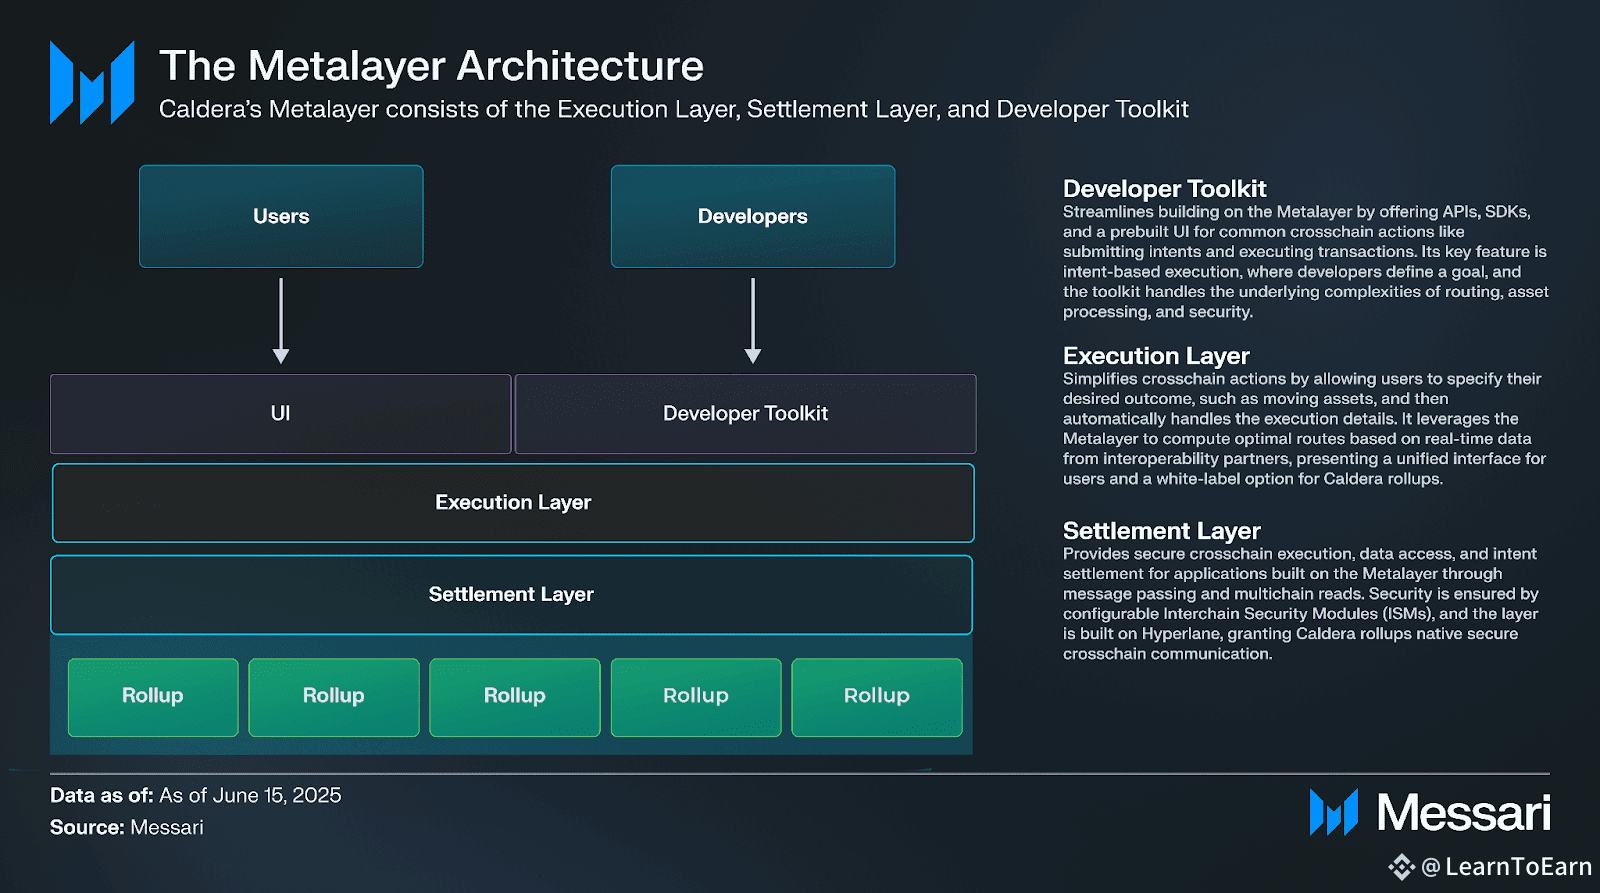The width and height of the screenshot is (1600, 893).
Task: Click the 'Settlement Layer' heading on the right
Action: click(1161, 531)
